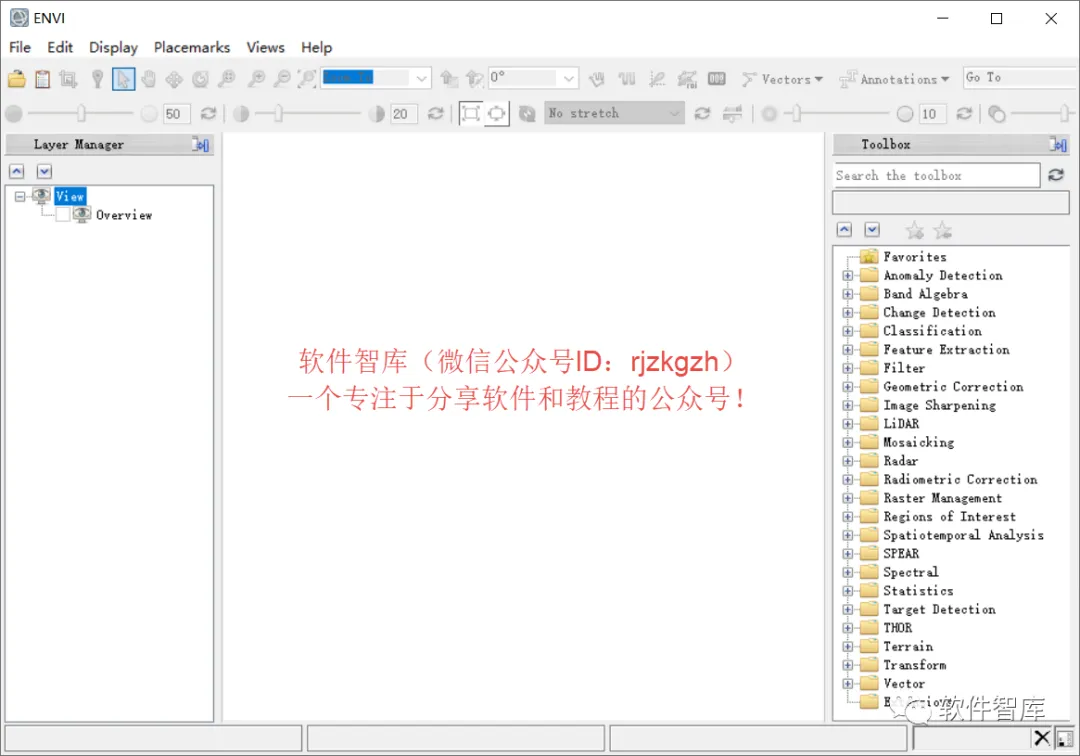This screenshot has width=1080, height=756.
Task: Expand the Radiometric Correction folder
Action: (848, 479)
